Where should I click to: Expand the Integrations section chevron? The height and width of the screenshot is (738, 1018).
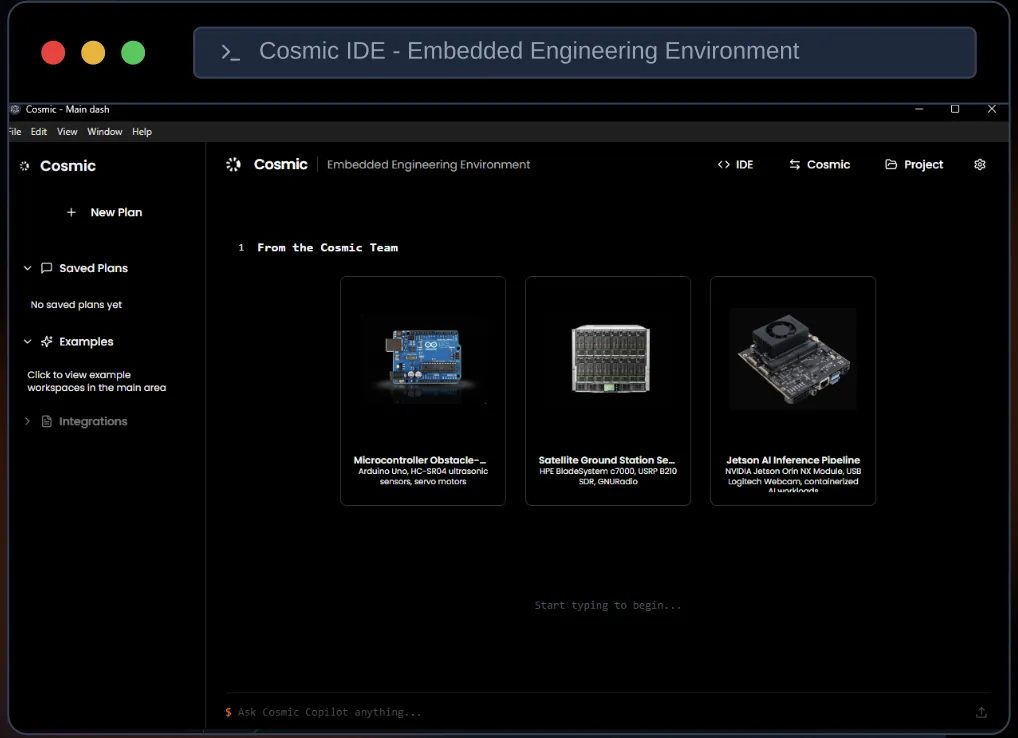coord(27,421)
